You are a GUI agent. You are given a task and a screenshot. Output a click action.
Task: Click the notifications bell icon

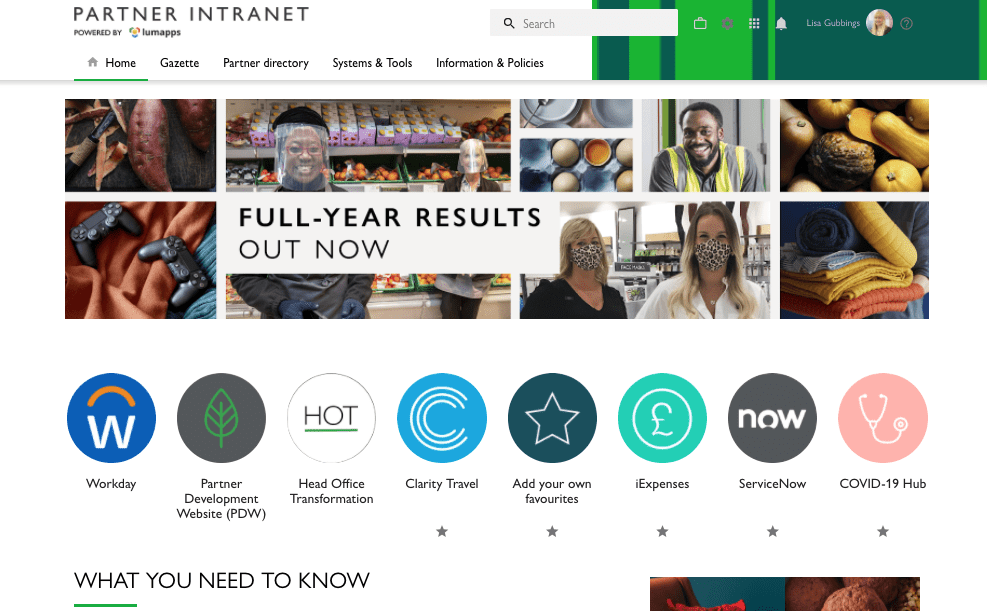(781, 24)
